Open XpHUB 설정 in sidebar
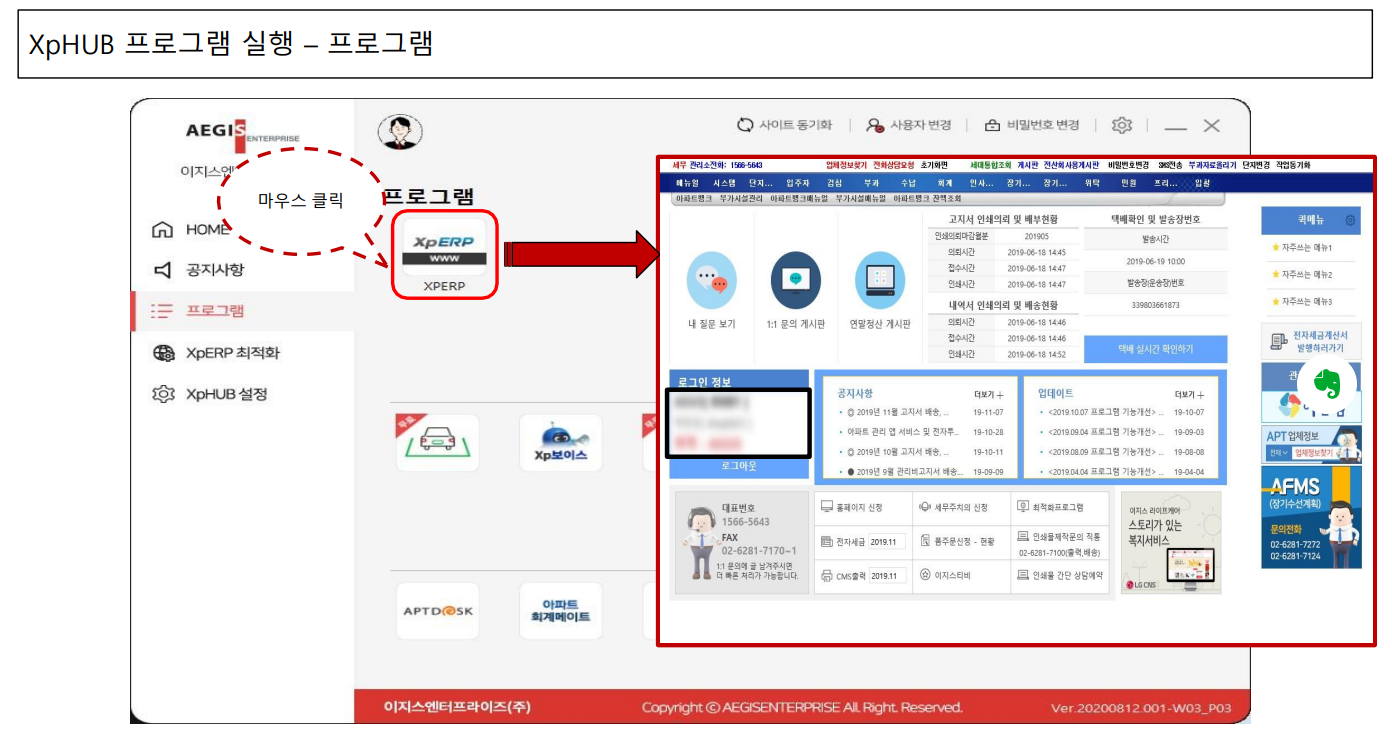Viewport: 1392px width, 747px height. click(x=210, y=394)
